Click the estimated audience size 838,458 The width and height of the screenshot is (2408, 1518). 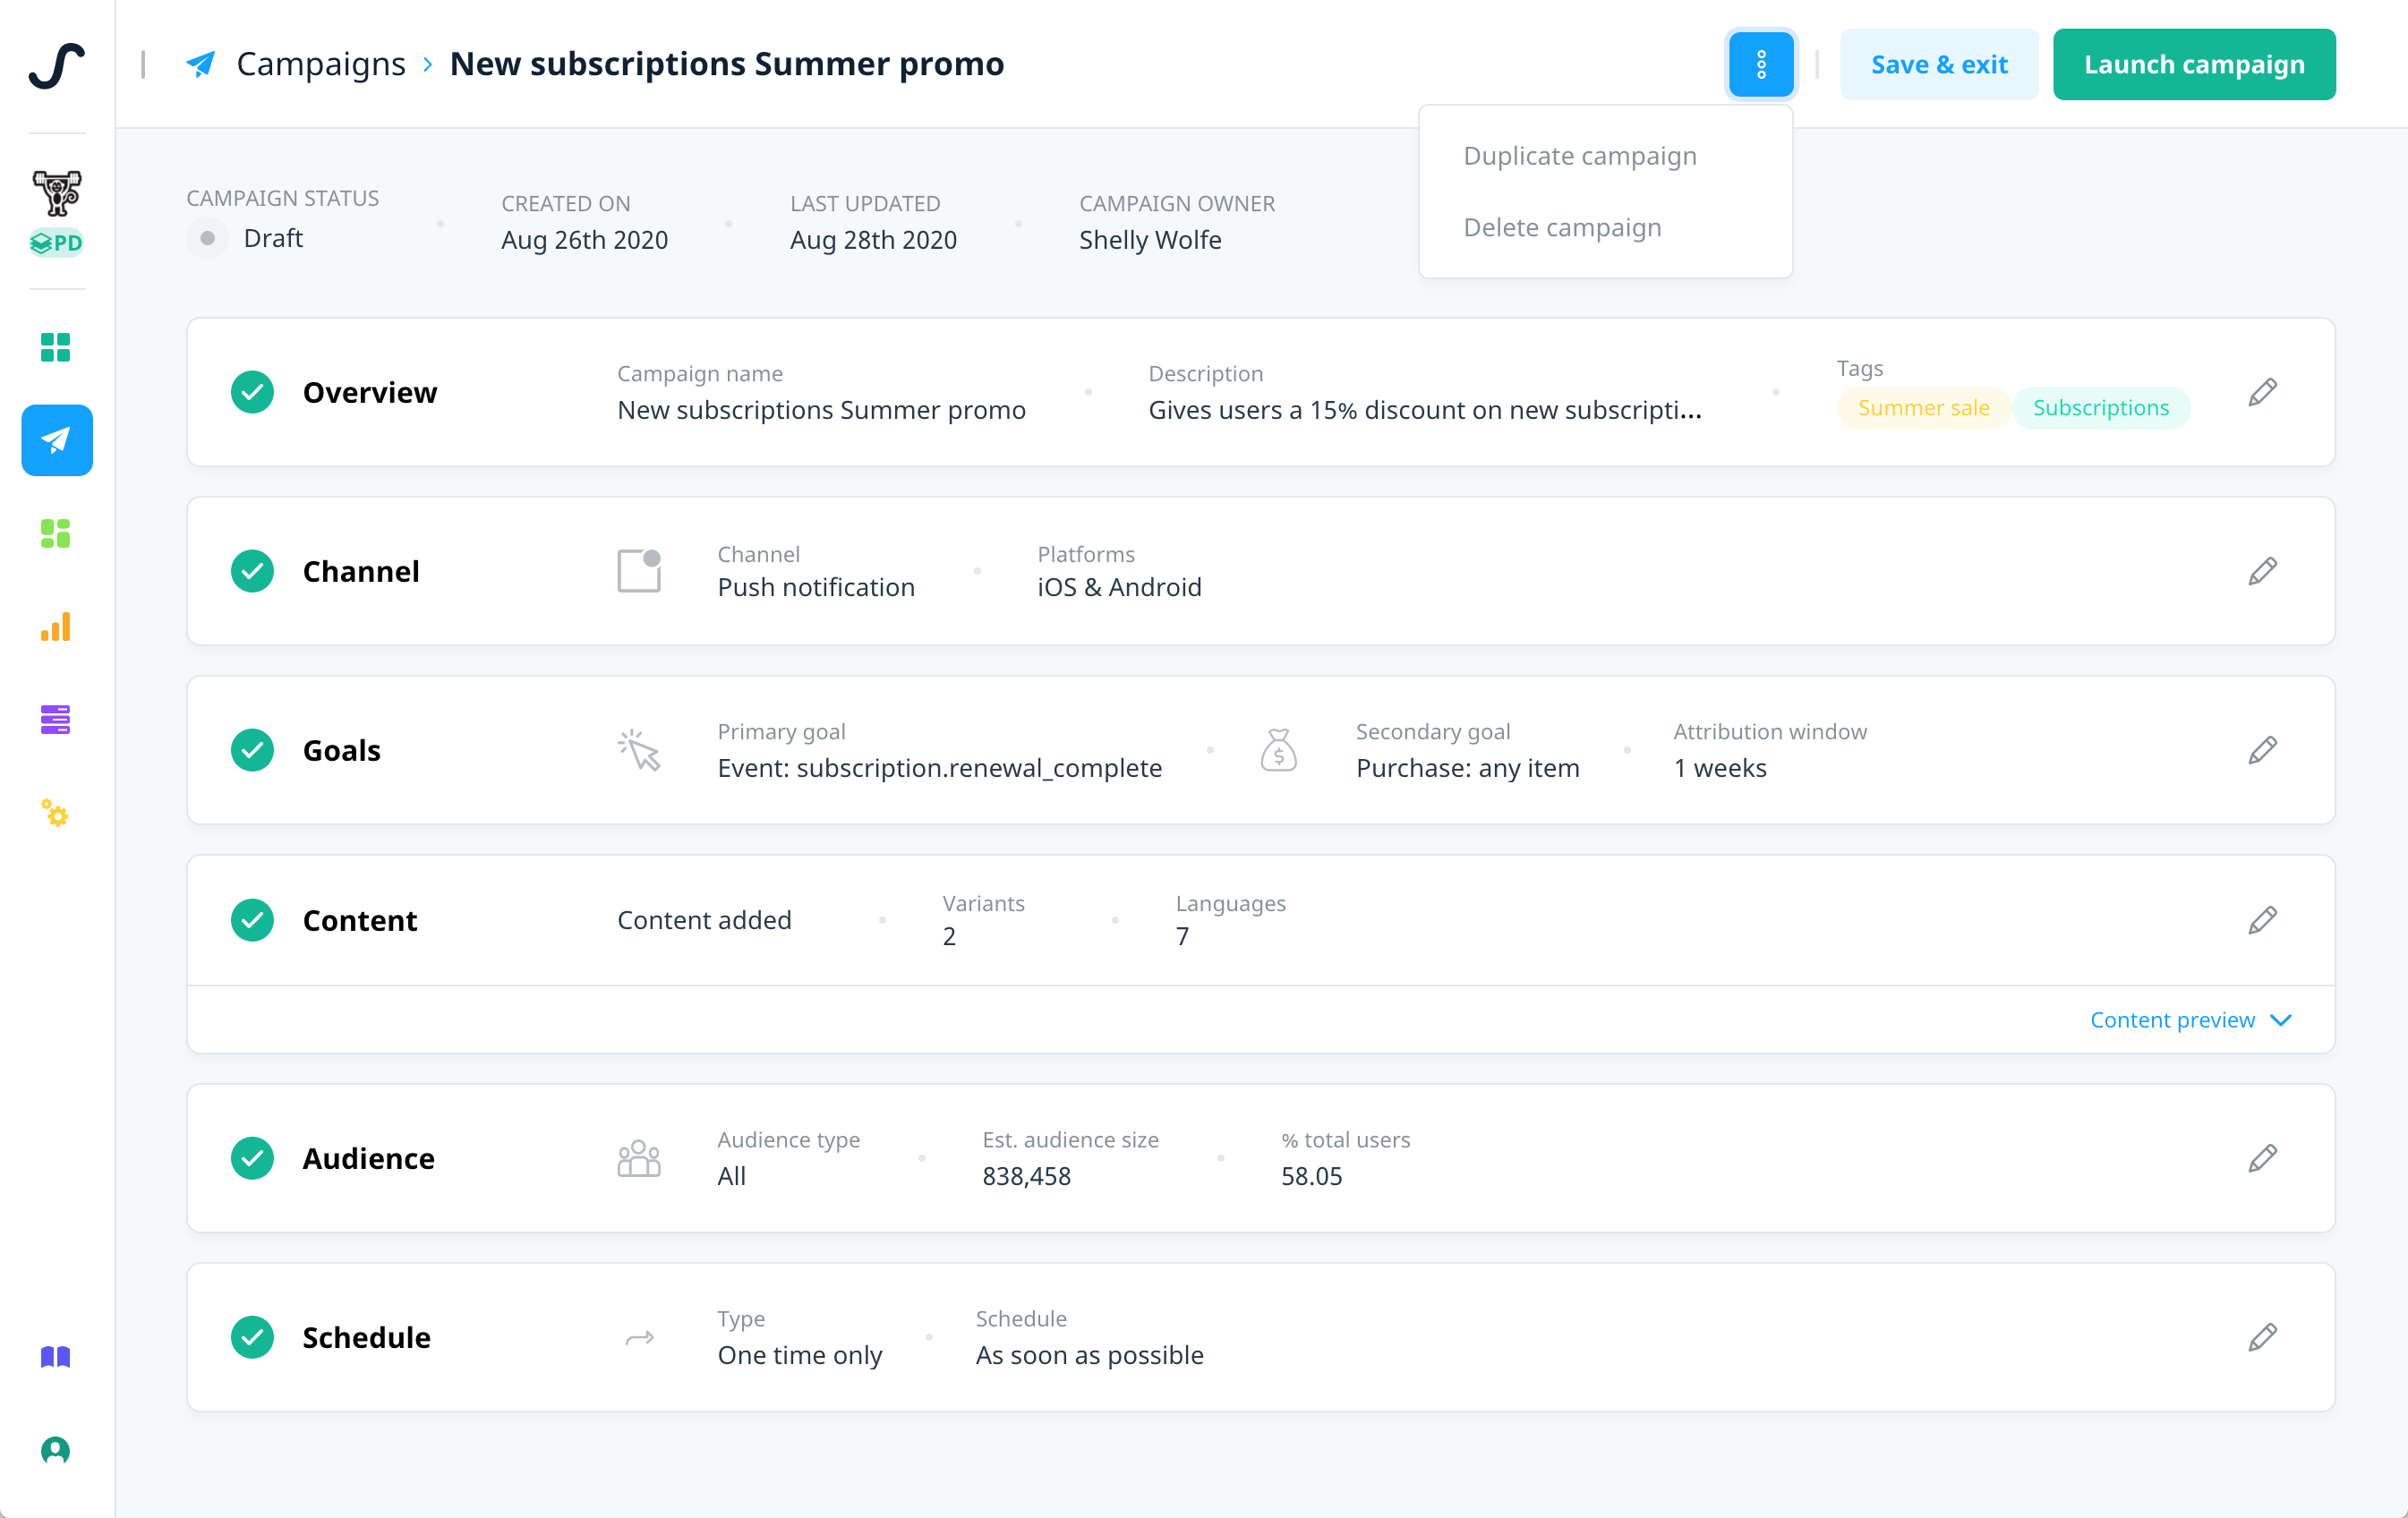coord(1026,1176)
